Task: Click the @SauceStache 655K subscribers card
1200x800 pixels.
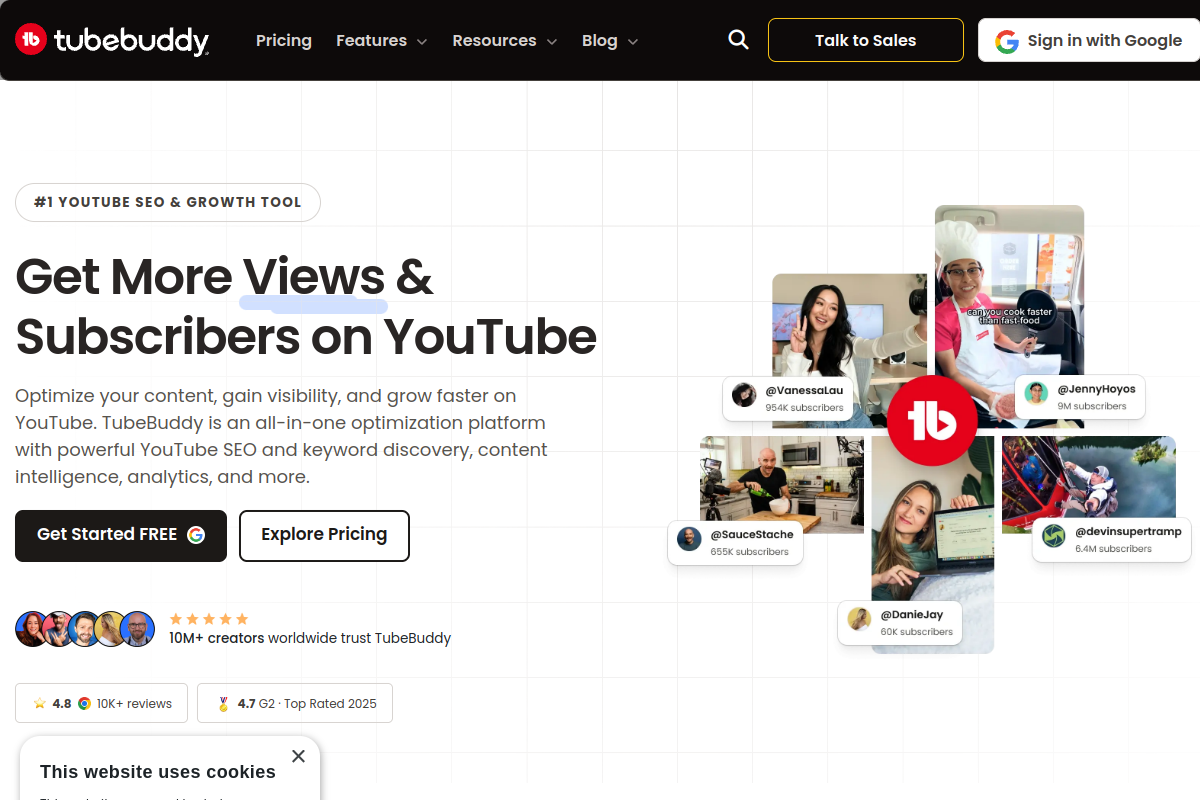Action: 735,542
